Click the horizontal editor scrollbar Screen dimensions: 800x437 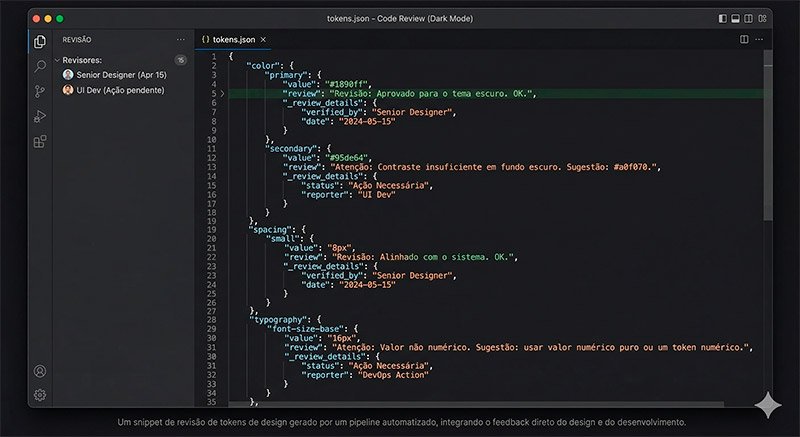point(476,404)
